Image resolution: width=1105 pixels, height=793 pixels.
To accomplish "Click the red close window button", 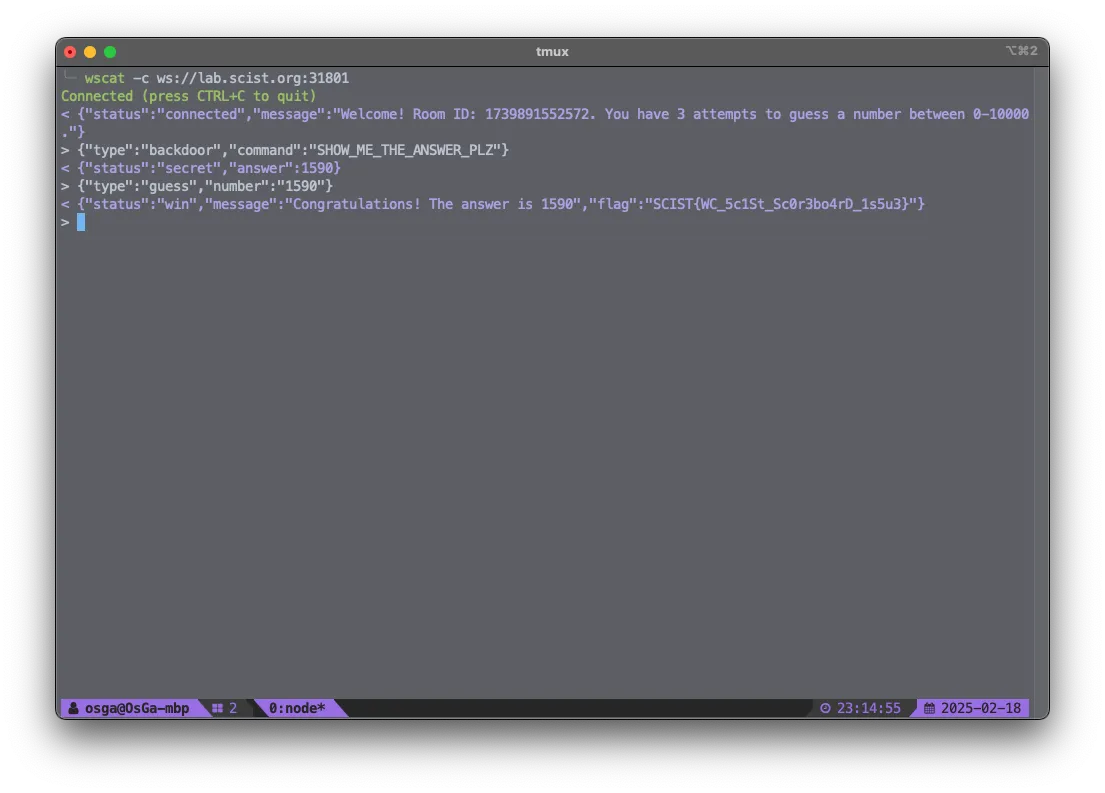I will (x=70, y=52).
